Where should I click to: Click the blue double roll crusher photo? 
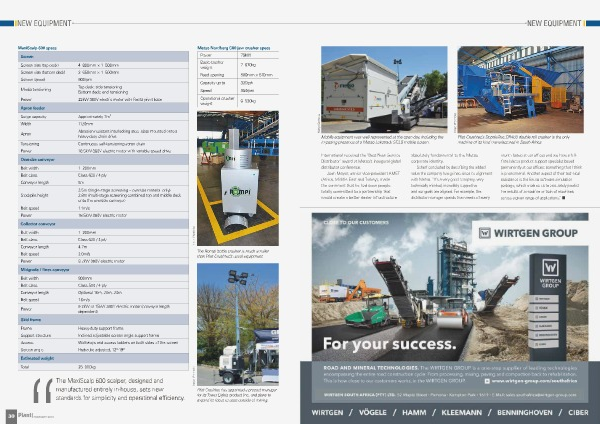(x=520, y=90)
